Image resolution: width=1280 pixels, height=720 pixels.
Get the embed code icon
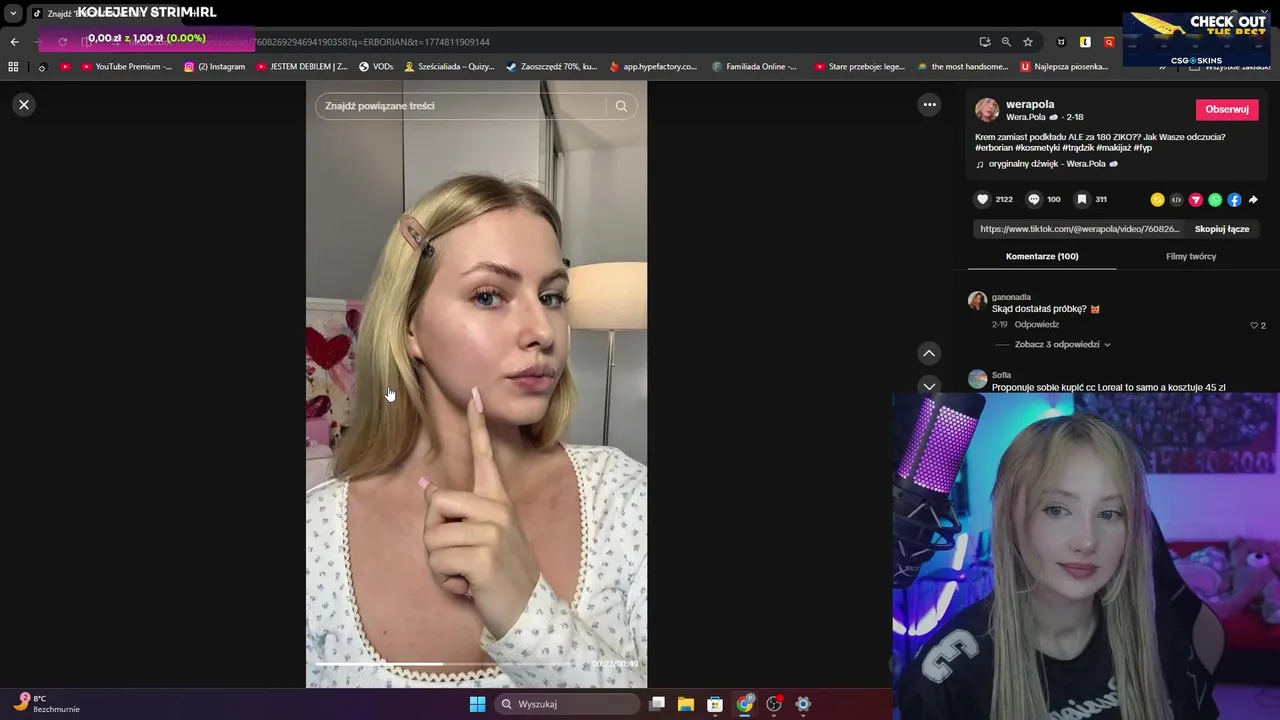tap(1176, 200)
